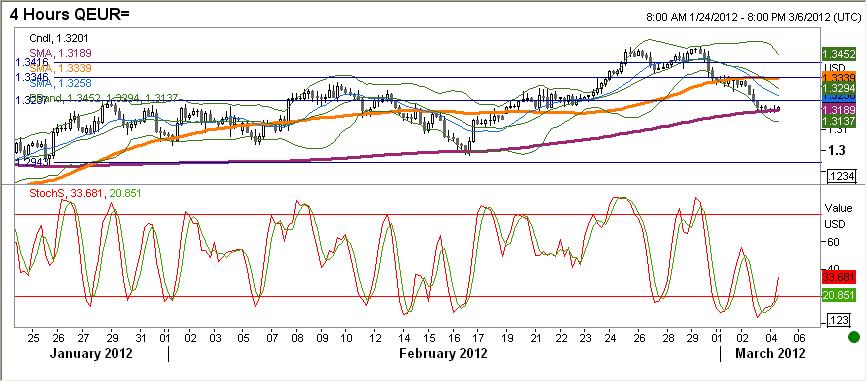This screenshot has height=382, width=867.
Task: Click the 1.3416 horizontal line label
Action: pyautogui.click(x=32, y=62)
